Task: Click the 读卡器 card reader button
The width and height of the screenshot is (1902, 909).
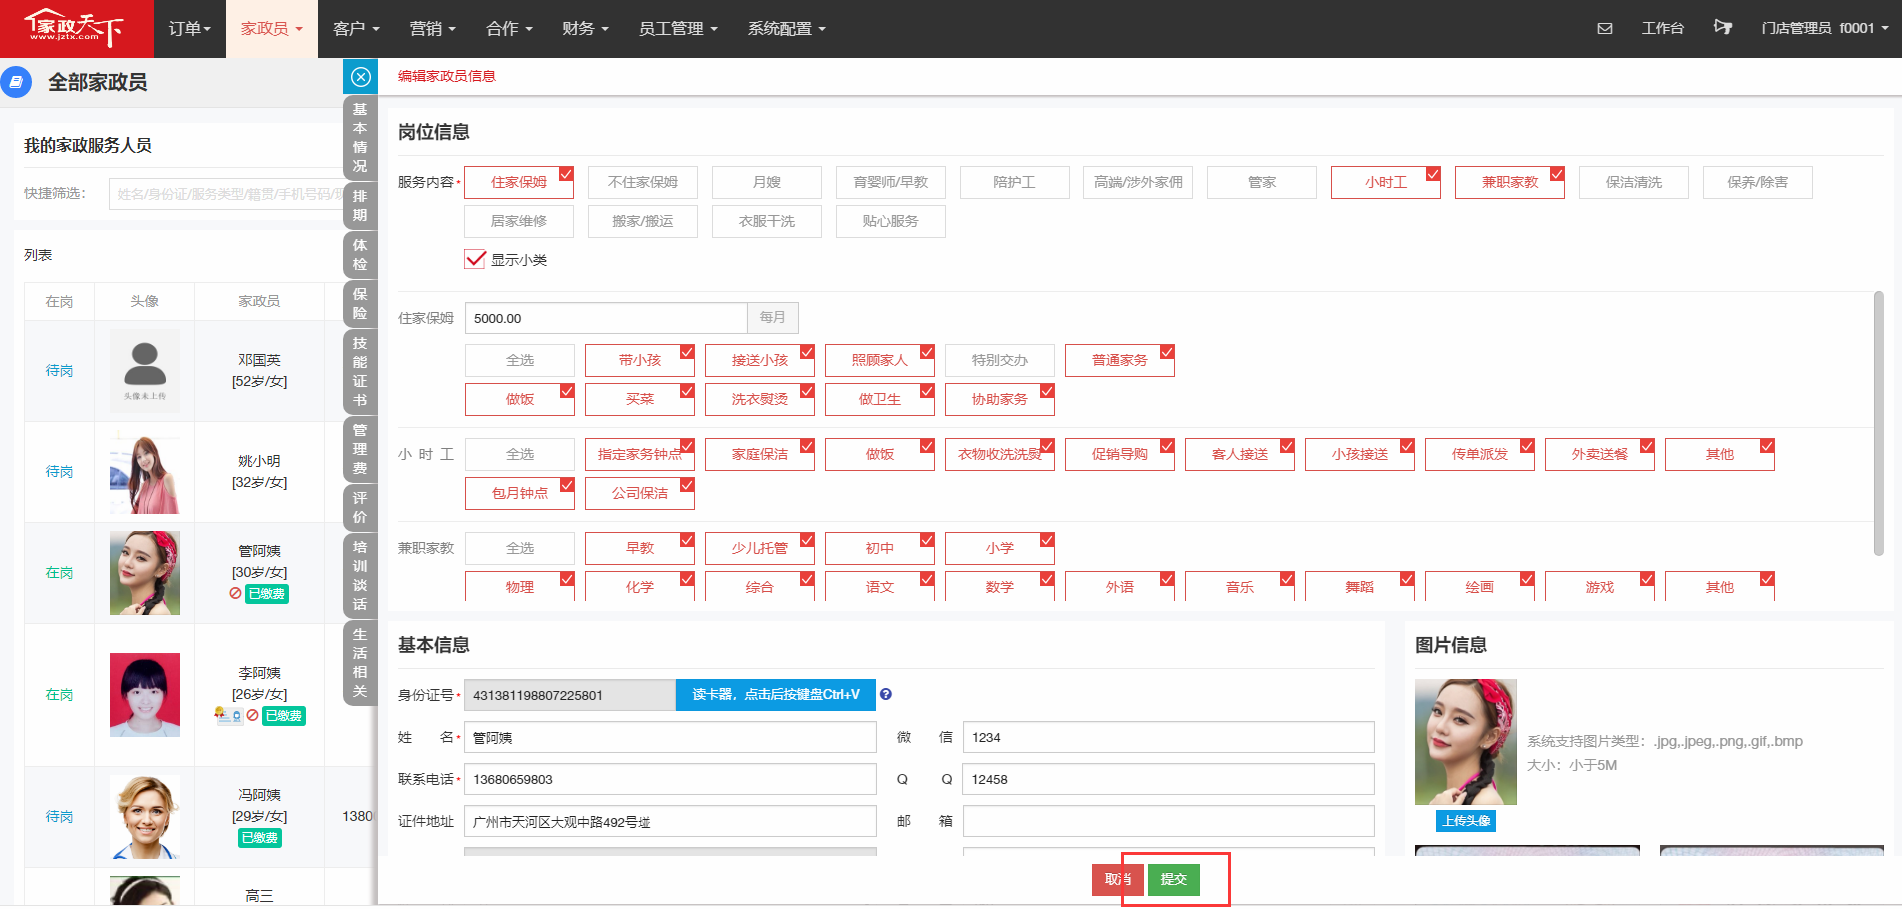Action: pyautogui.click(x=776, y=695)
